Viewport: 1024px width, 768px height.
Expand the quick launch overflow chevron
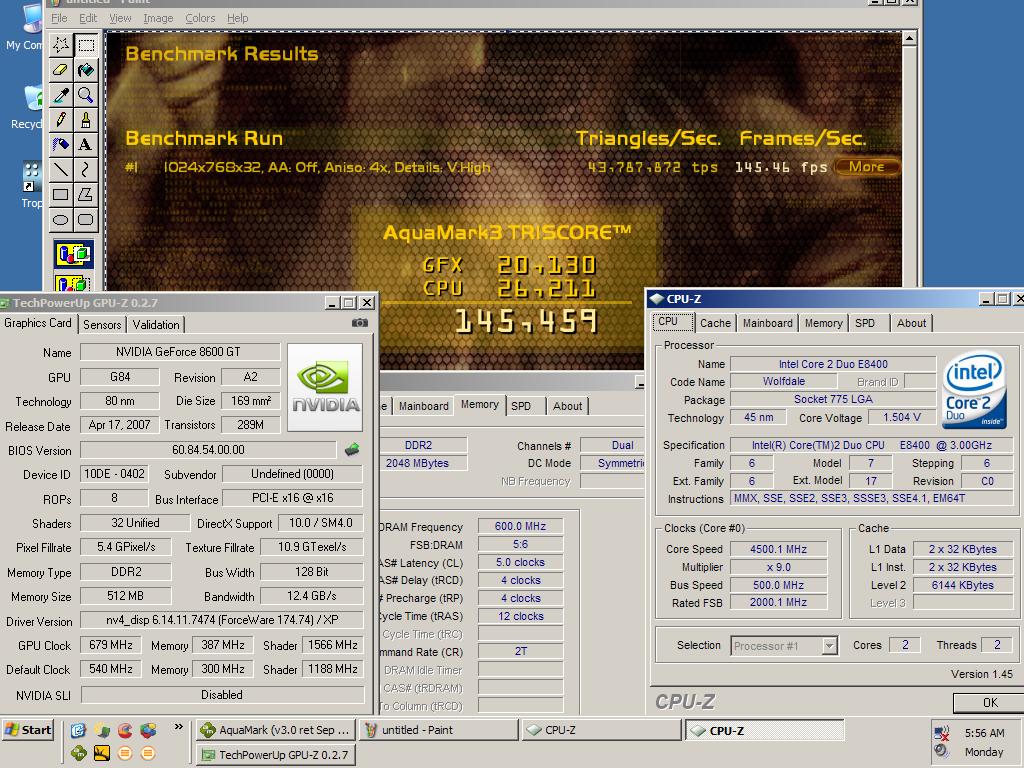tap(178, 727)
